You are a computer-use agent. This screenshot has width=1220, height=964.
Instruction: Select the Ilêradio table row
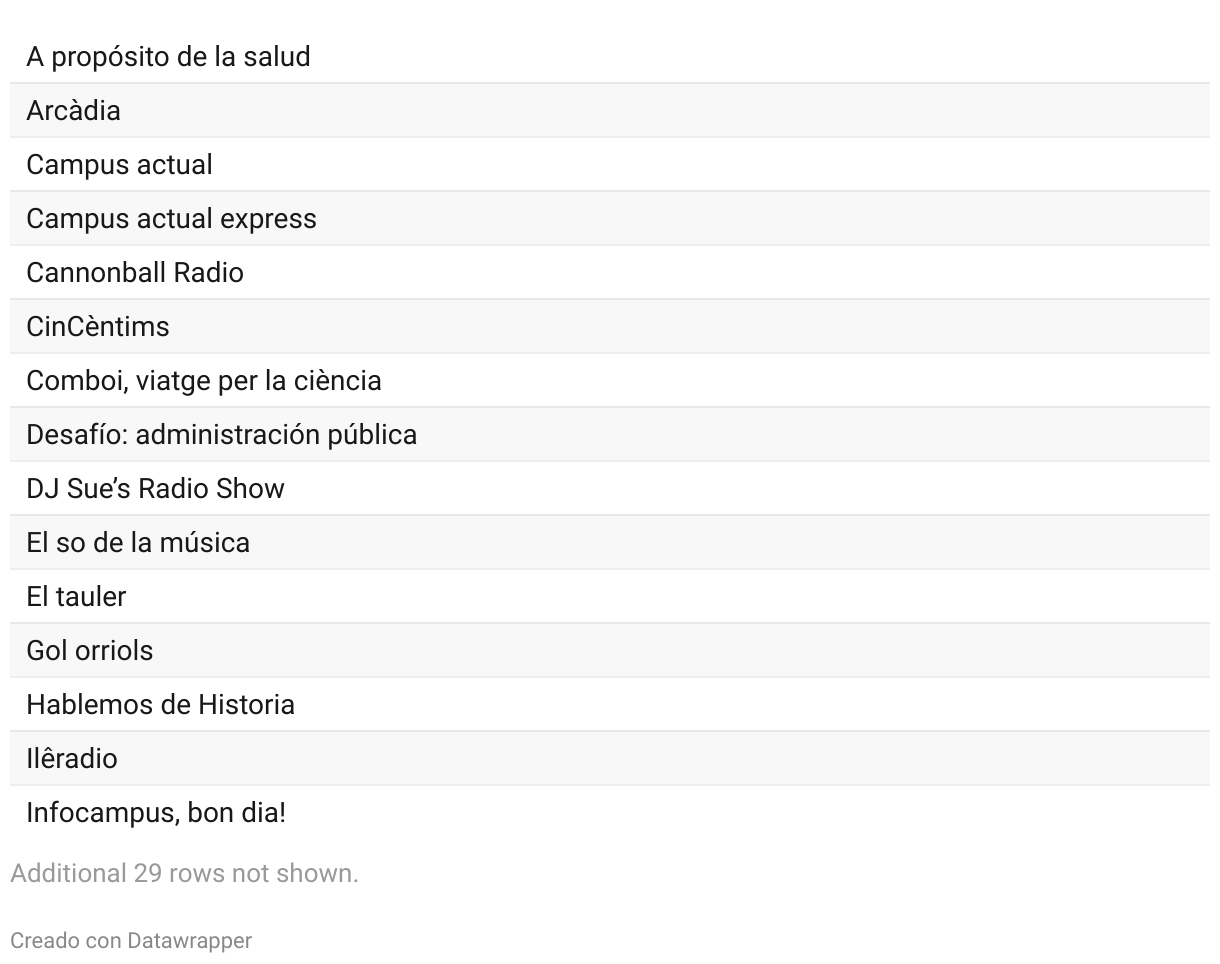(x=72, y=759)
